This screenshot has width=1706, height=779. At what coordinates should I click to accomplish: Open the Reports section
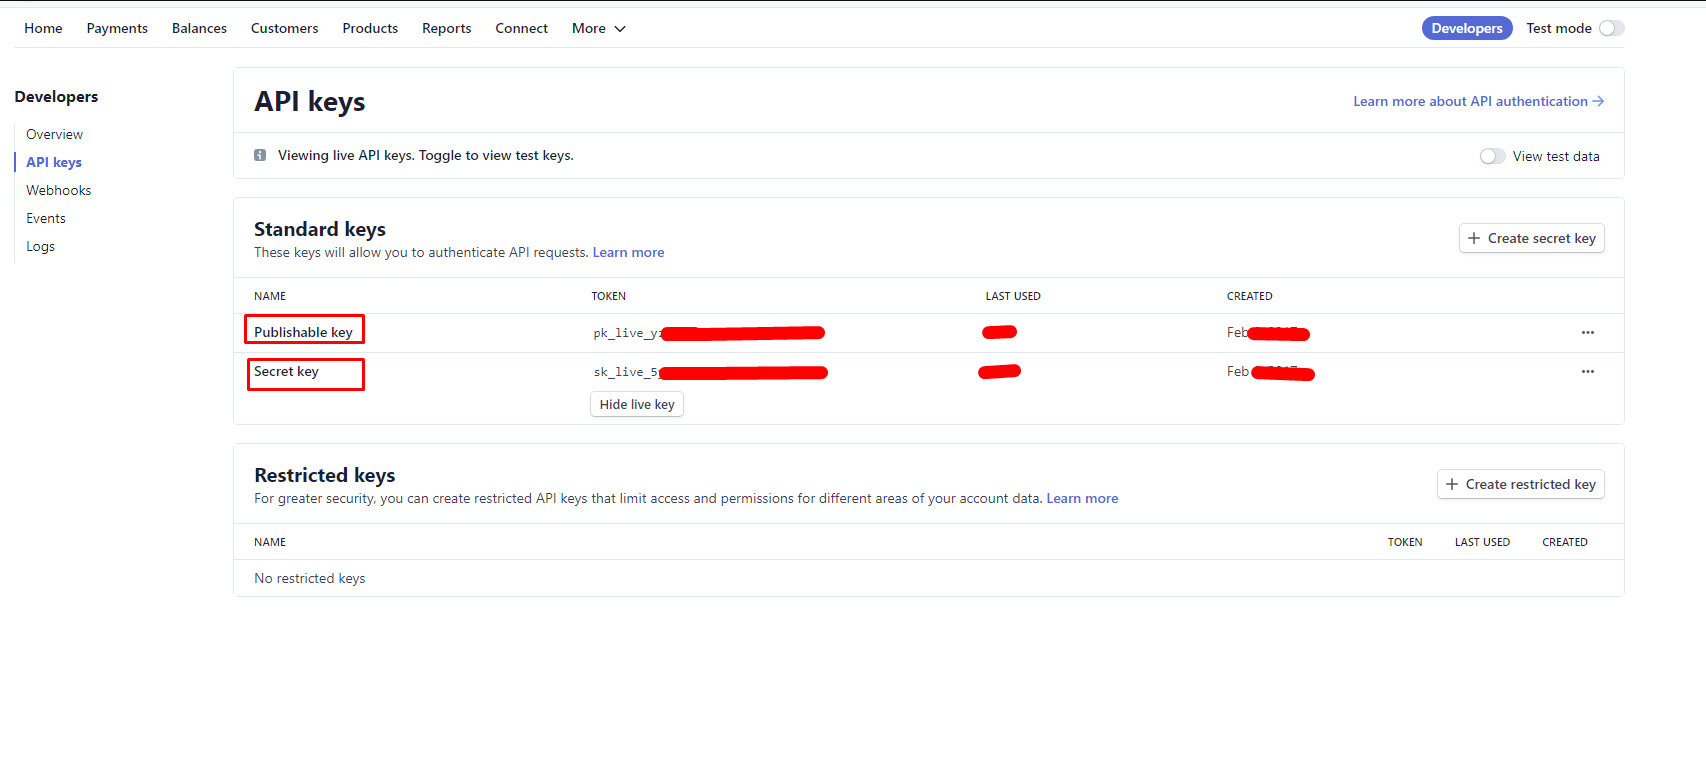tap(446, 28)
